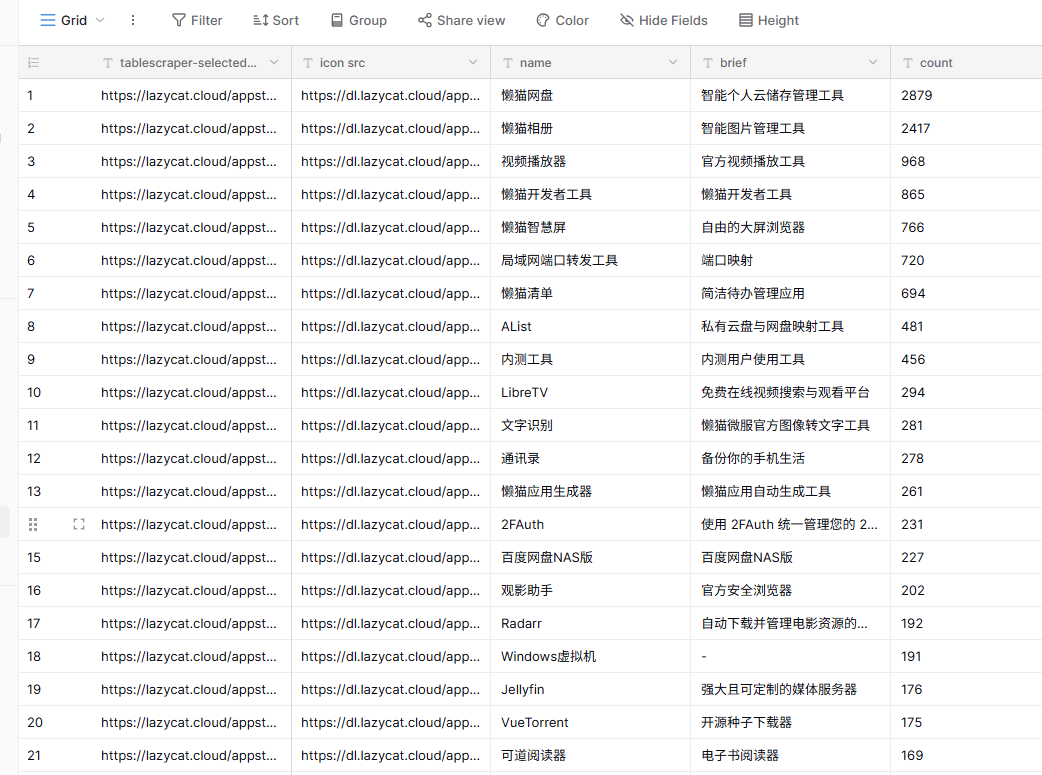Click the text type icon of name column
The height and width of the screenshot is (775, 1042).
[x=508, y=63]
